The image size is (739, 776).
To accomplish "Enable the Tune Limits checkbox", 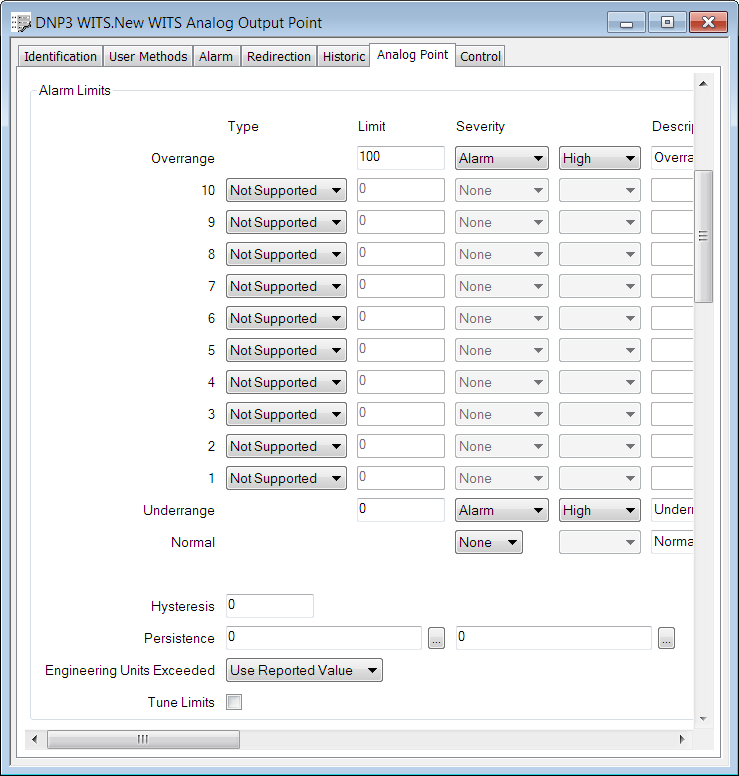I will pyautogui.click(x=234, y=703).
